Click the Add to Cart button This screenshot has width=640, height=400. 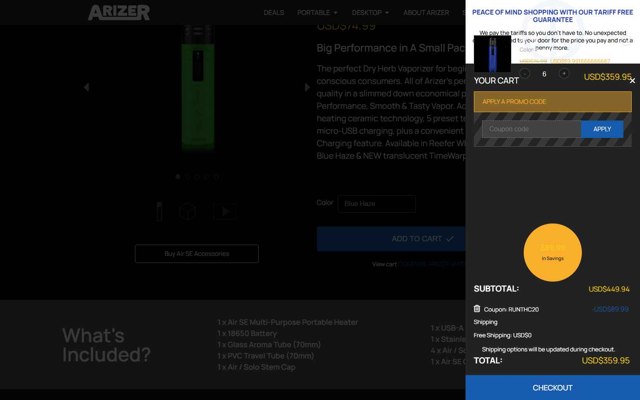pos(391,239)
